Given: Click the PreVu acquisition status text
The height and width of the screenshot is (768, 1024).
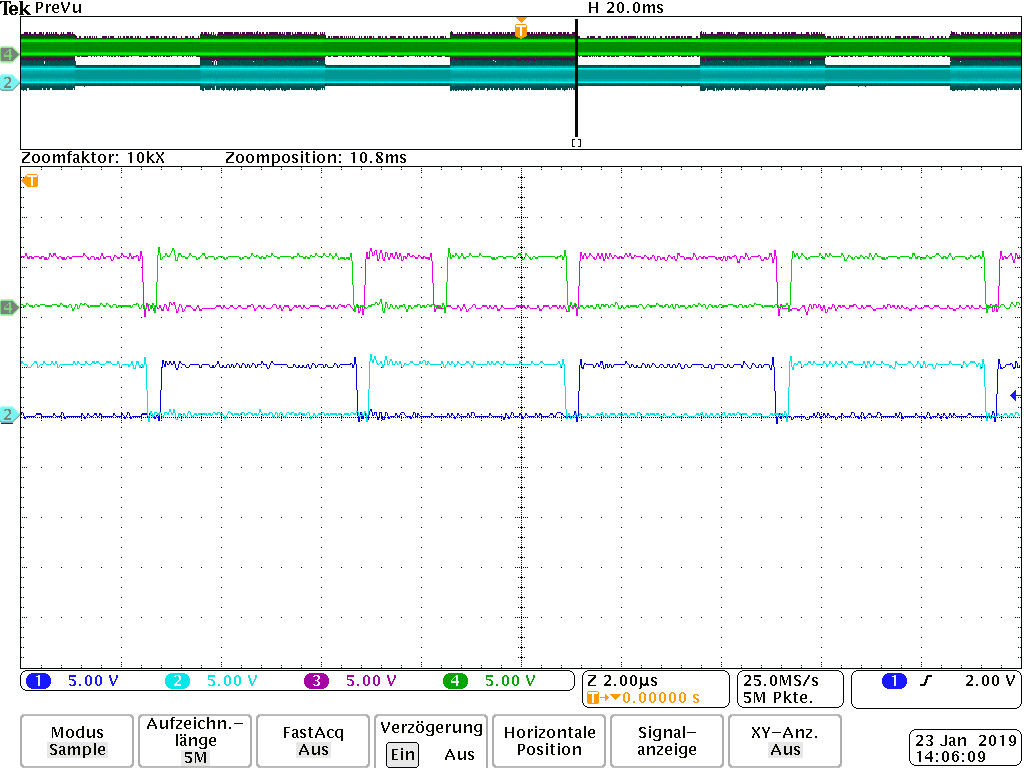Looking at the screenshot, I should (x=58, y=8).
